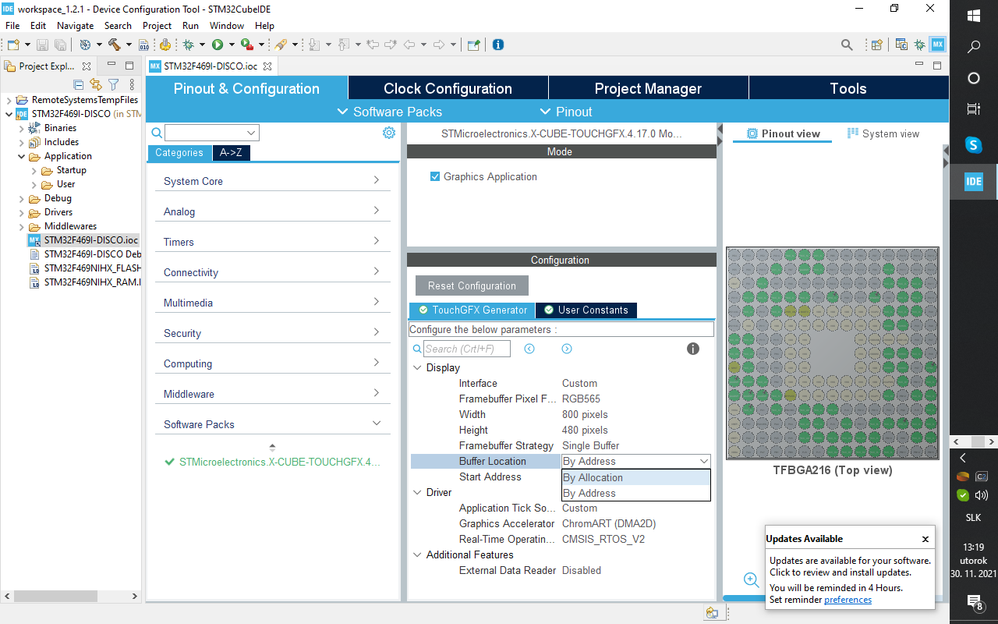The height and width of the screenshot is (624, 998).
Task: Click the hammer Build toolbar icon
Action: [115, 45]
